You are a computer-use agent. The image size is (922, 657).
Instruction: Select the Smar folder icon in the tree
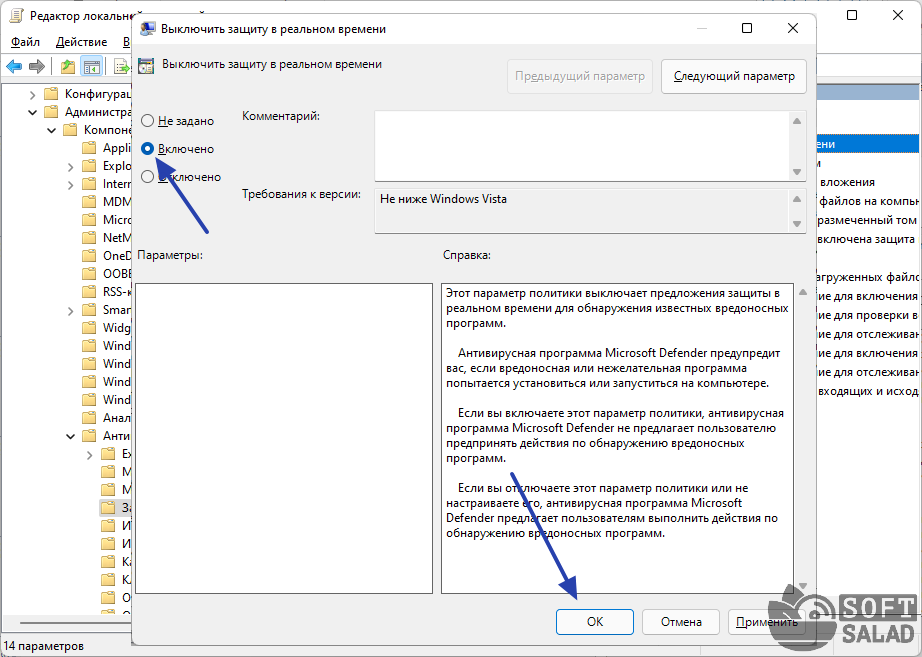(89, 310)
